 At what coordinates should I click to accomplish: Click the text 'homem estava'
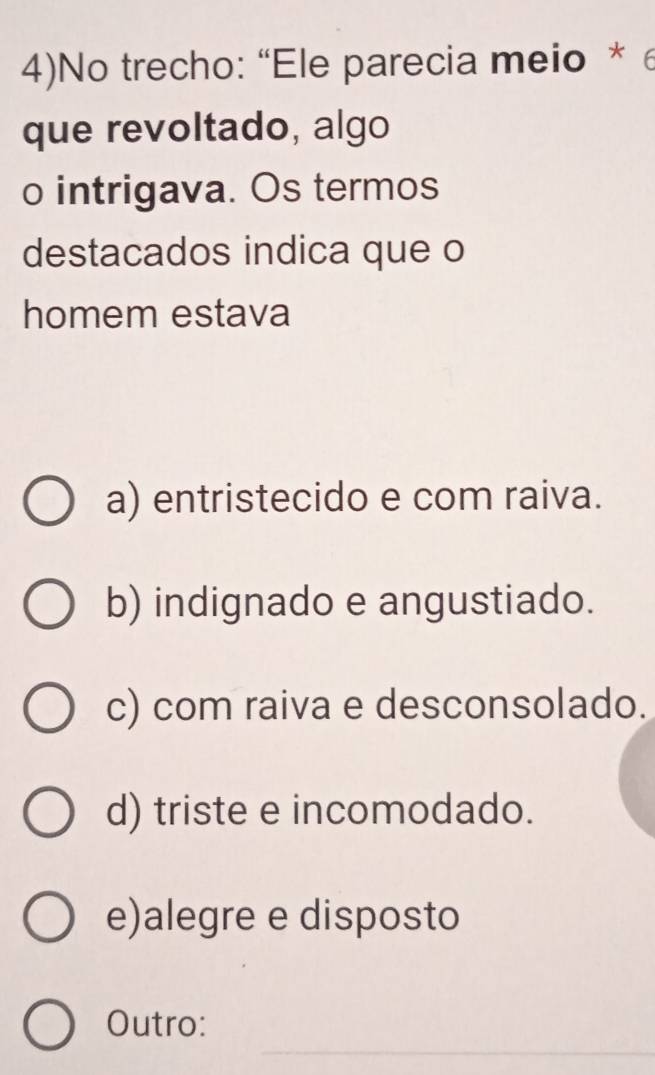tap(157, 316)
